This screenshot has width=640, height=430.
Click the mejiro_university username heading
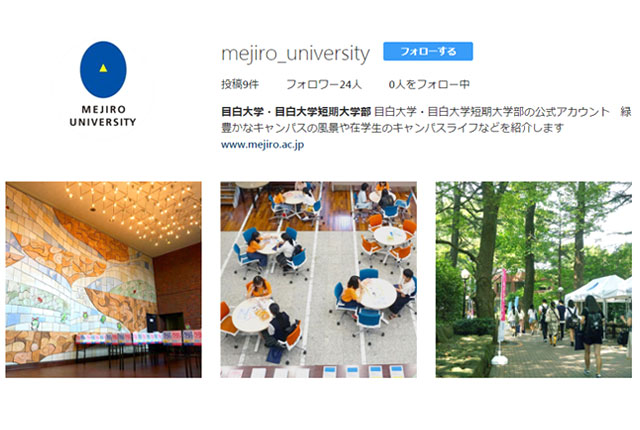[296, 53]
